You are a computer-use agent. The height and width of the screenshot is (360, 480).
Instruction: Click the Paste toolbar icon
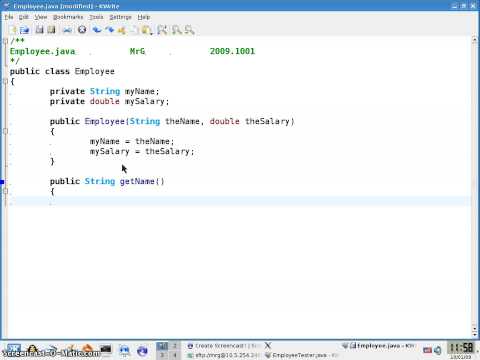click(x=146, y=30)
